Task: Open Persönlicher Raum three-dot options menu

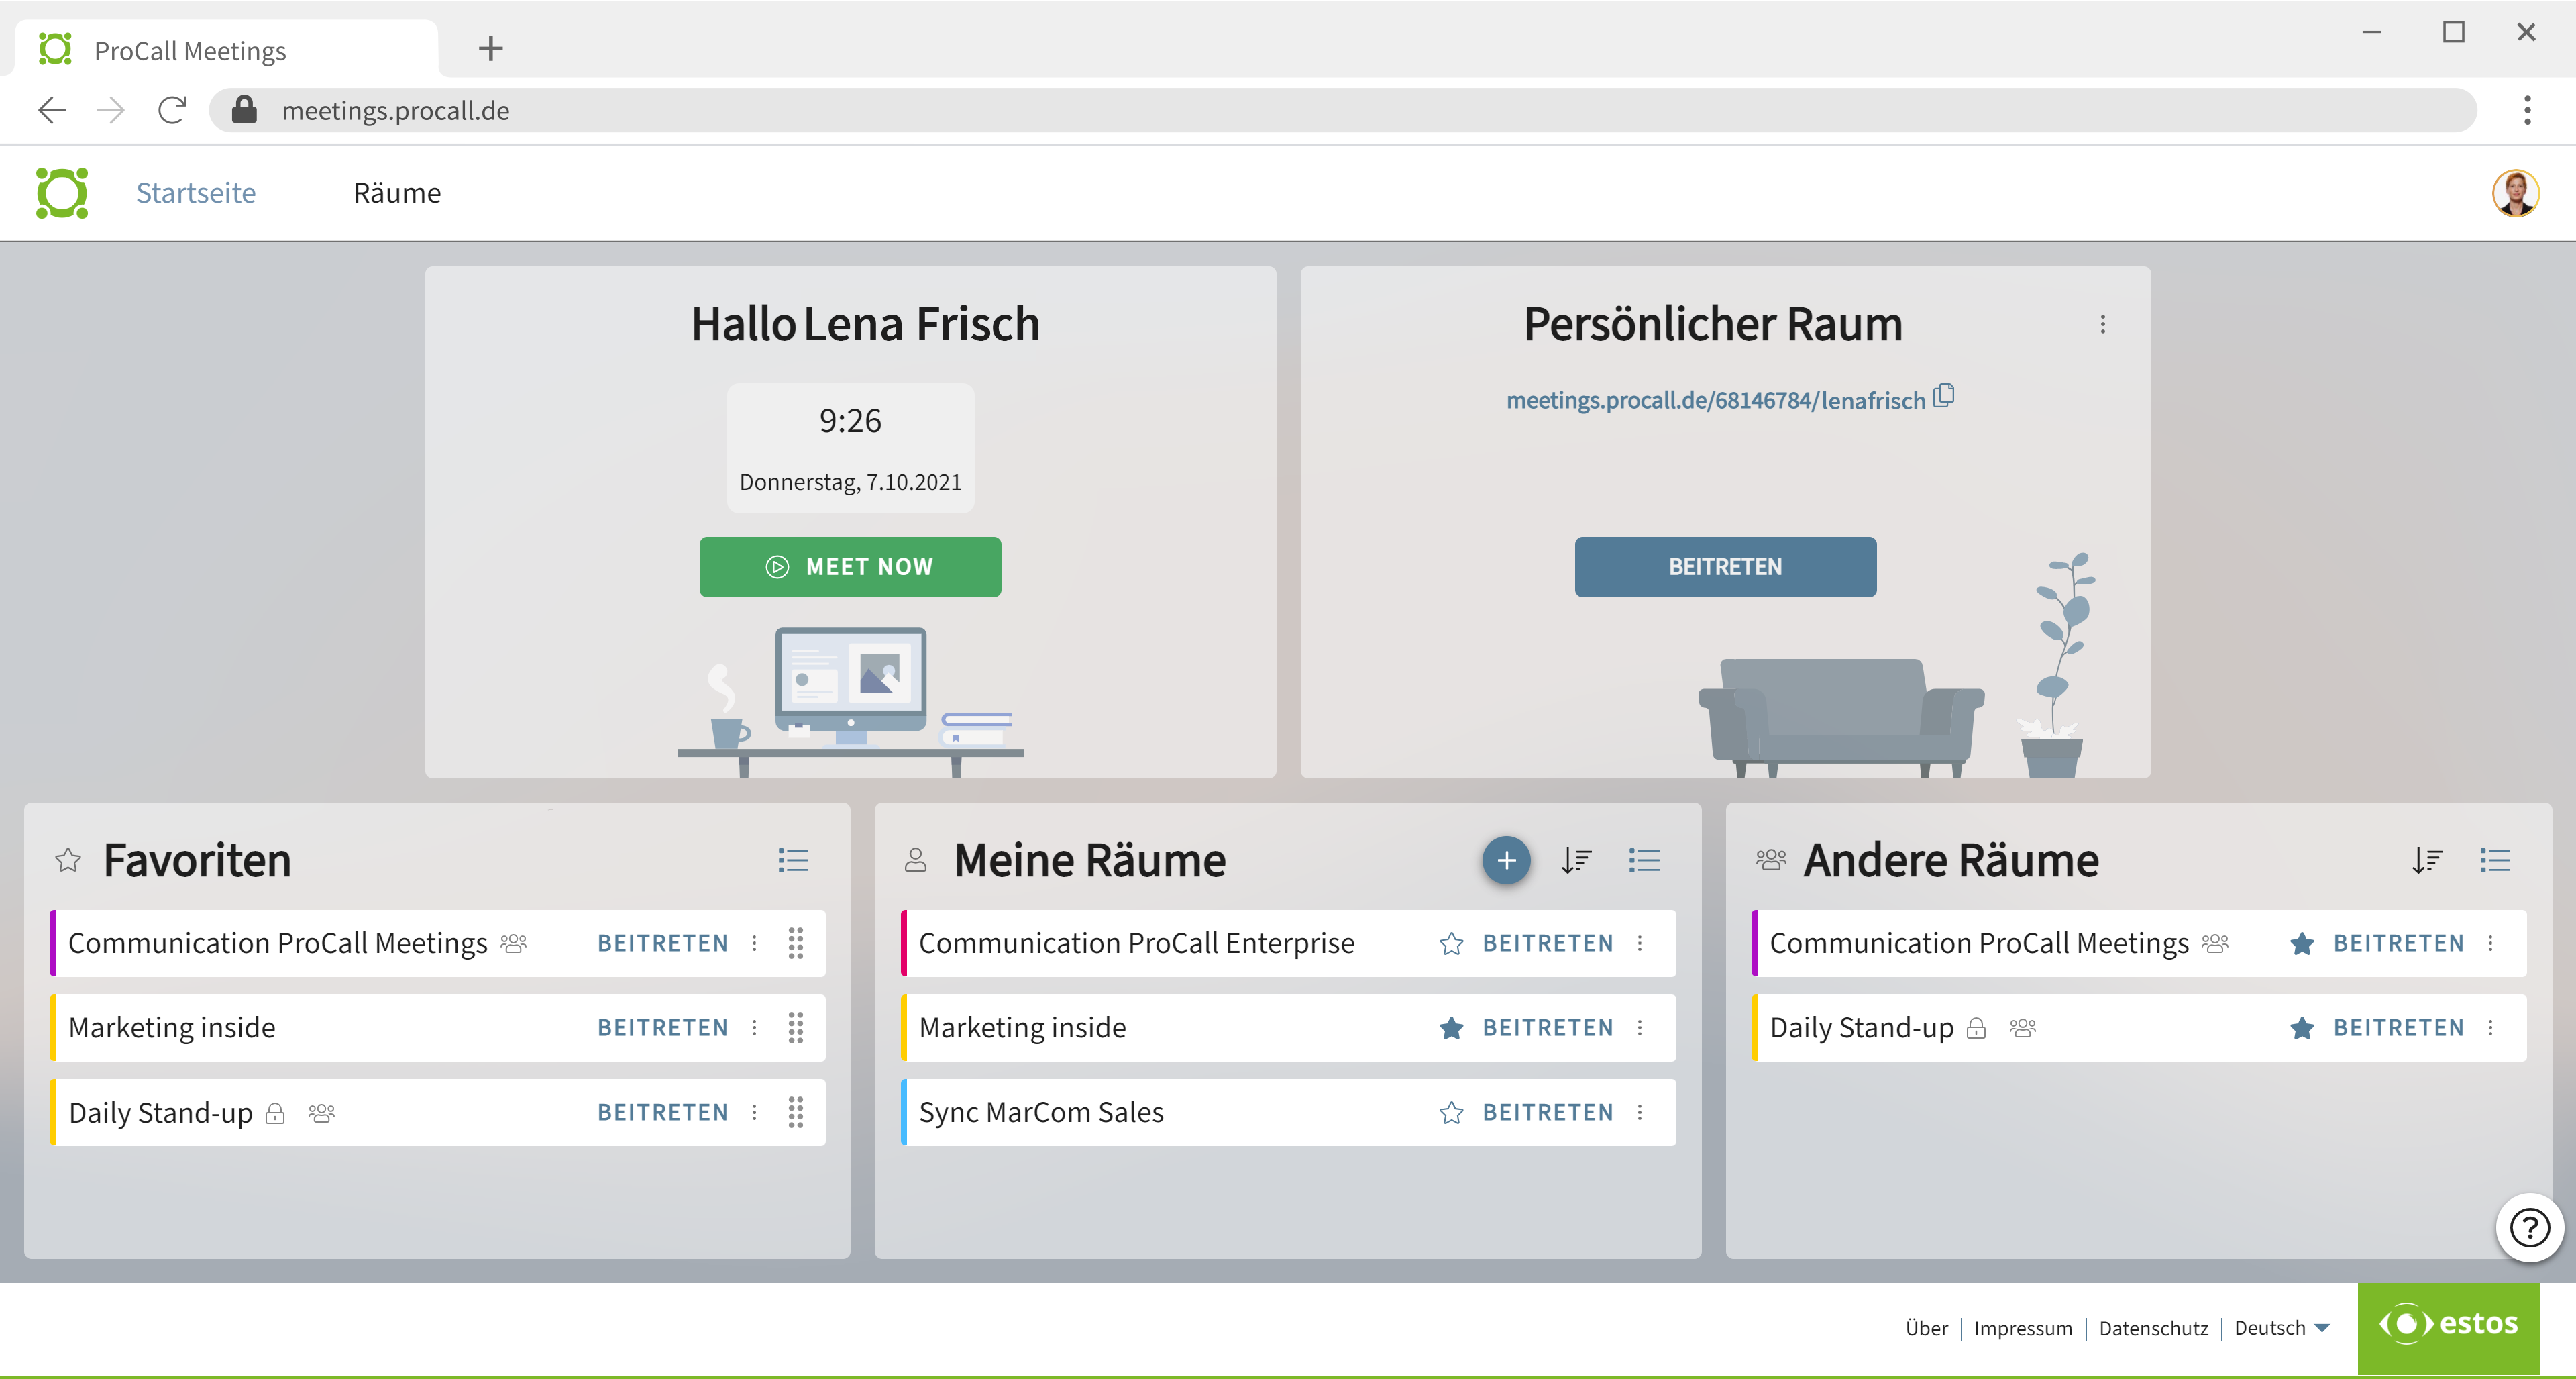Action: (x=2102, y=324)
